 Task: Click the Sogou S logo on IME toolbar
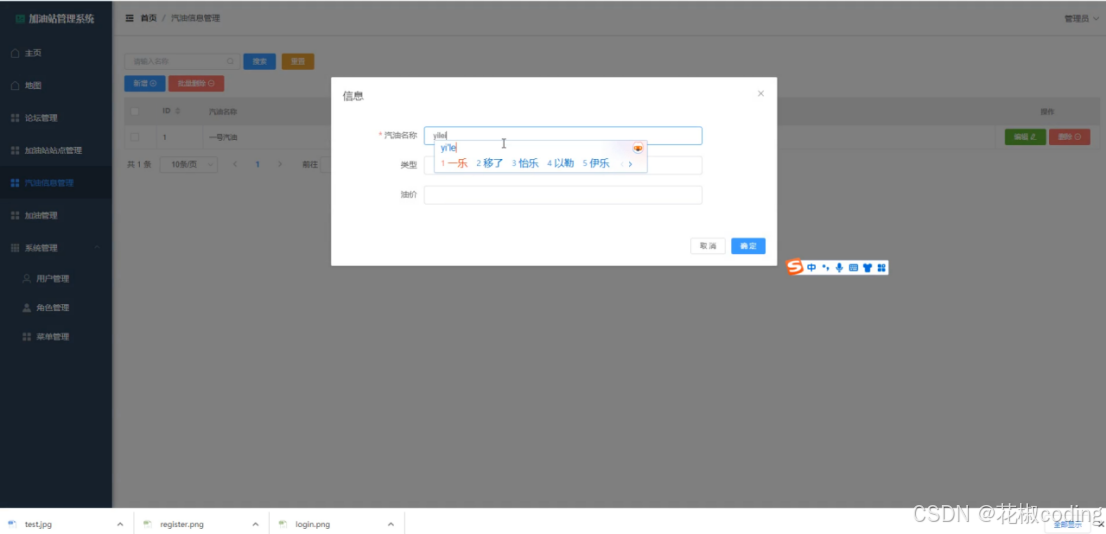click(795, 267)
